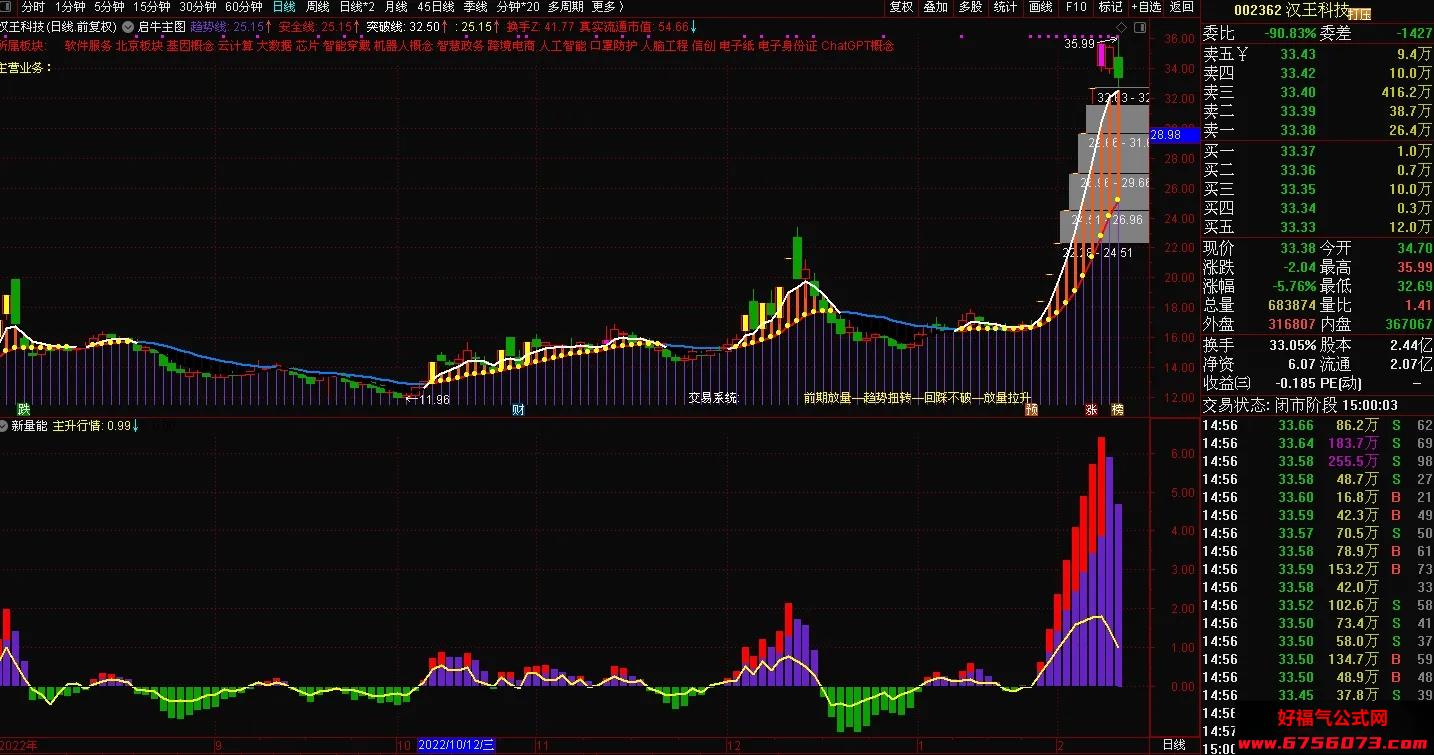Click the 财 marker icon on chart bottom

click(518, 410)
